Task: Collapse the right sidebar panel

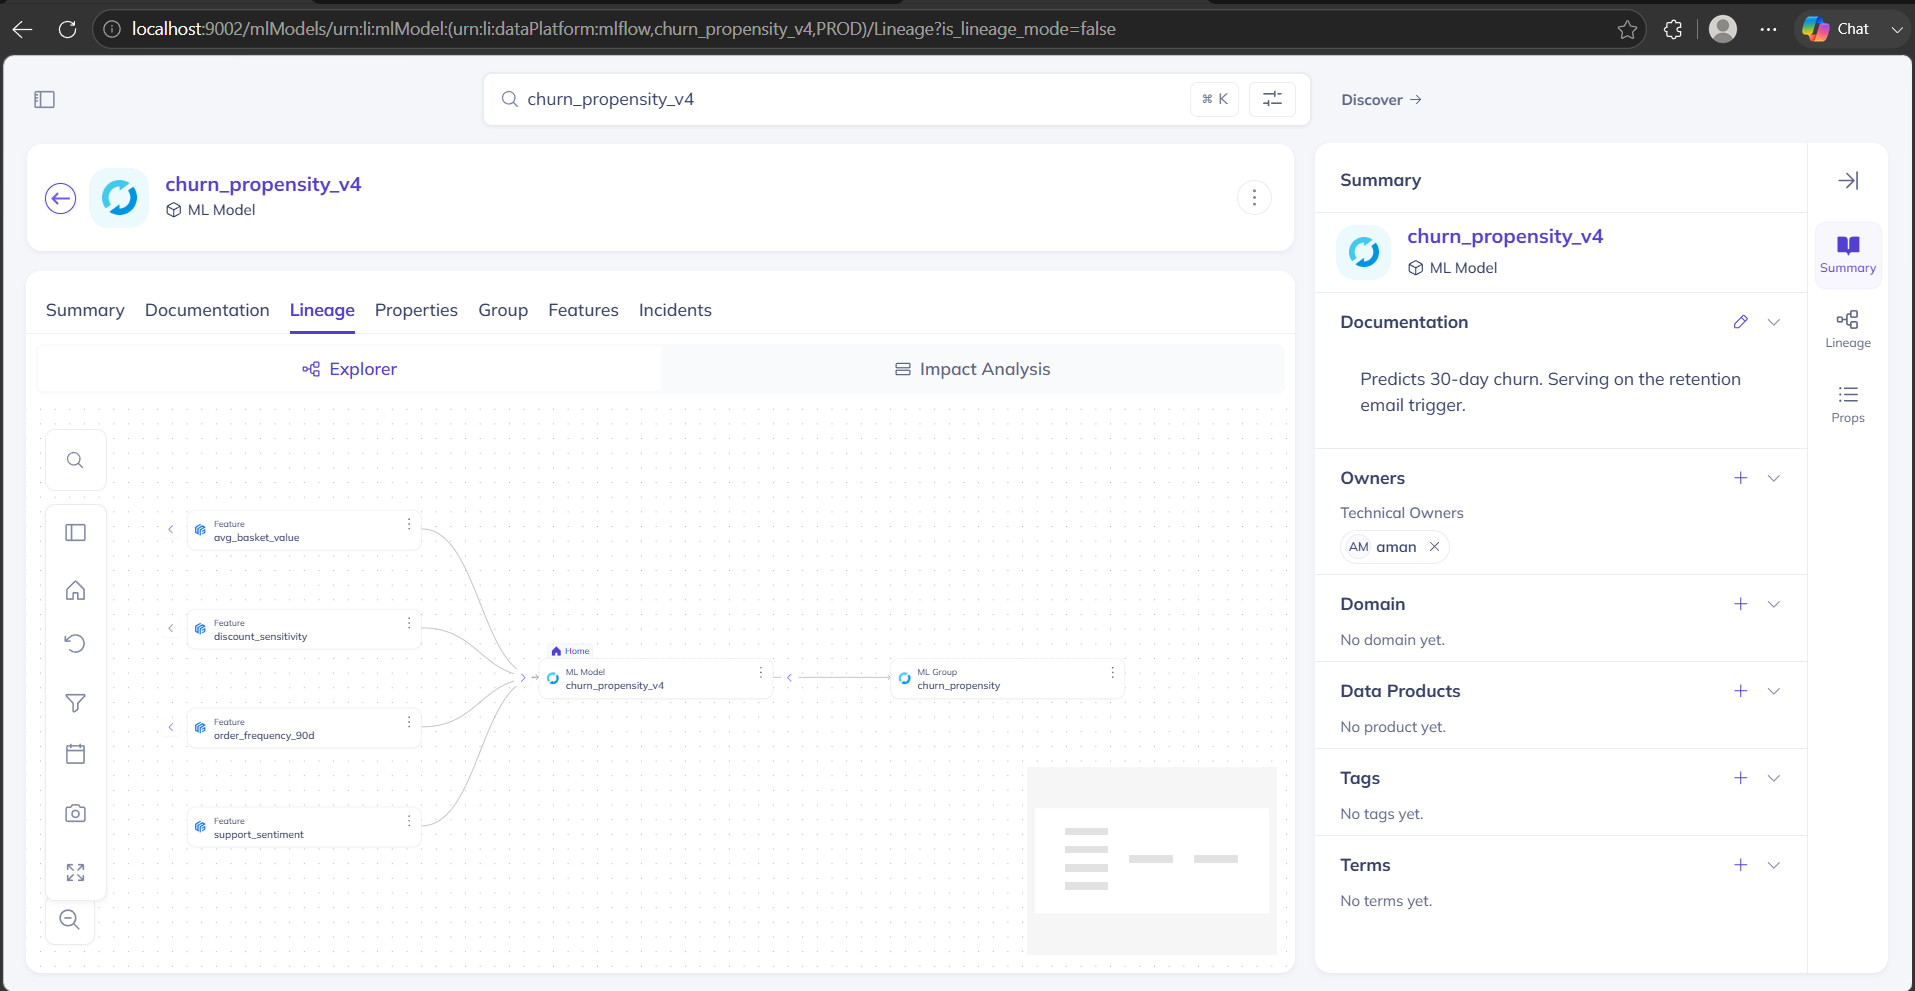Action: 1848,180
